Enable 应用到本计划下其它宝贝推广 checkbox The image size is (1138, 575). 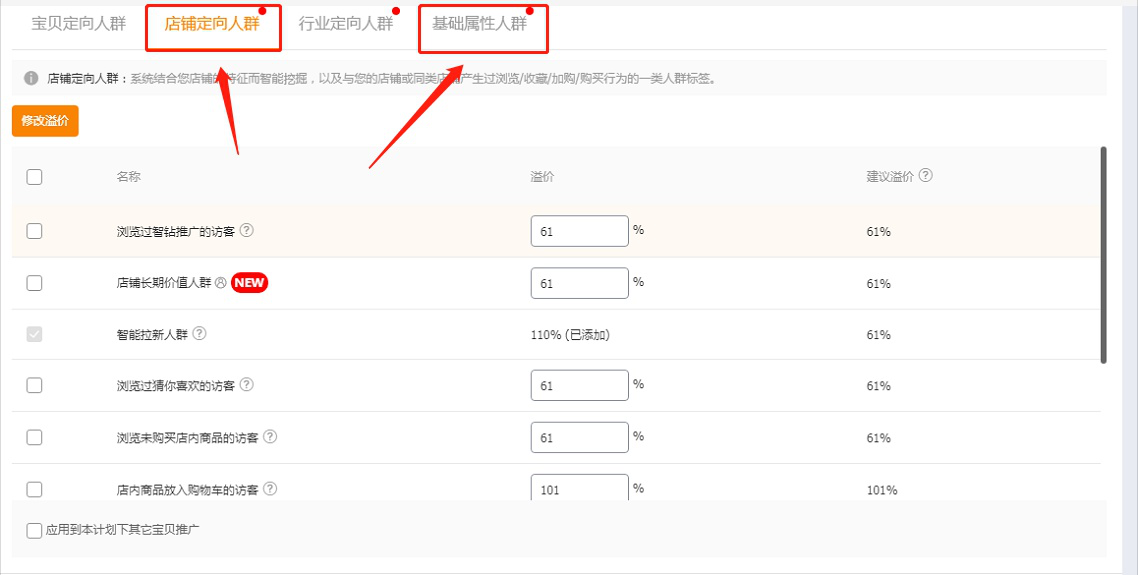click(34, 530)
